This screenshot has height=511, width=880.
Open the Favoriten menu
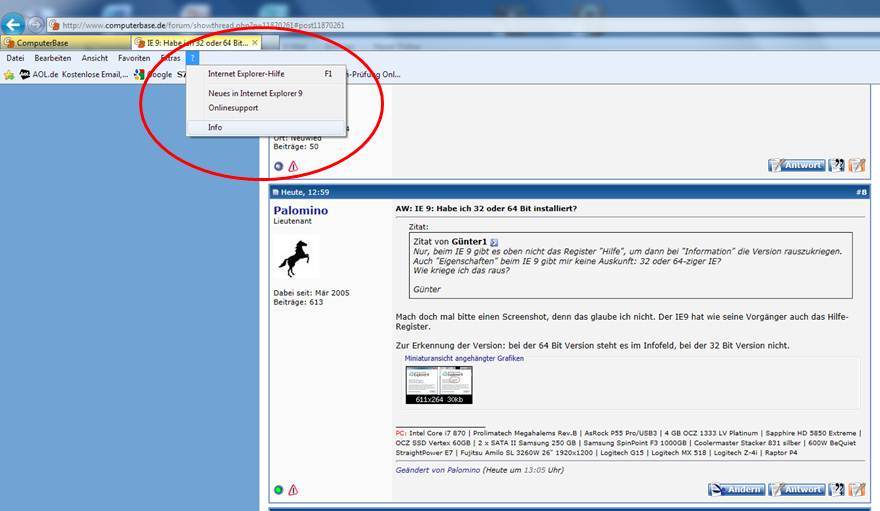(x=134, y=58)
